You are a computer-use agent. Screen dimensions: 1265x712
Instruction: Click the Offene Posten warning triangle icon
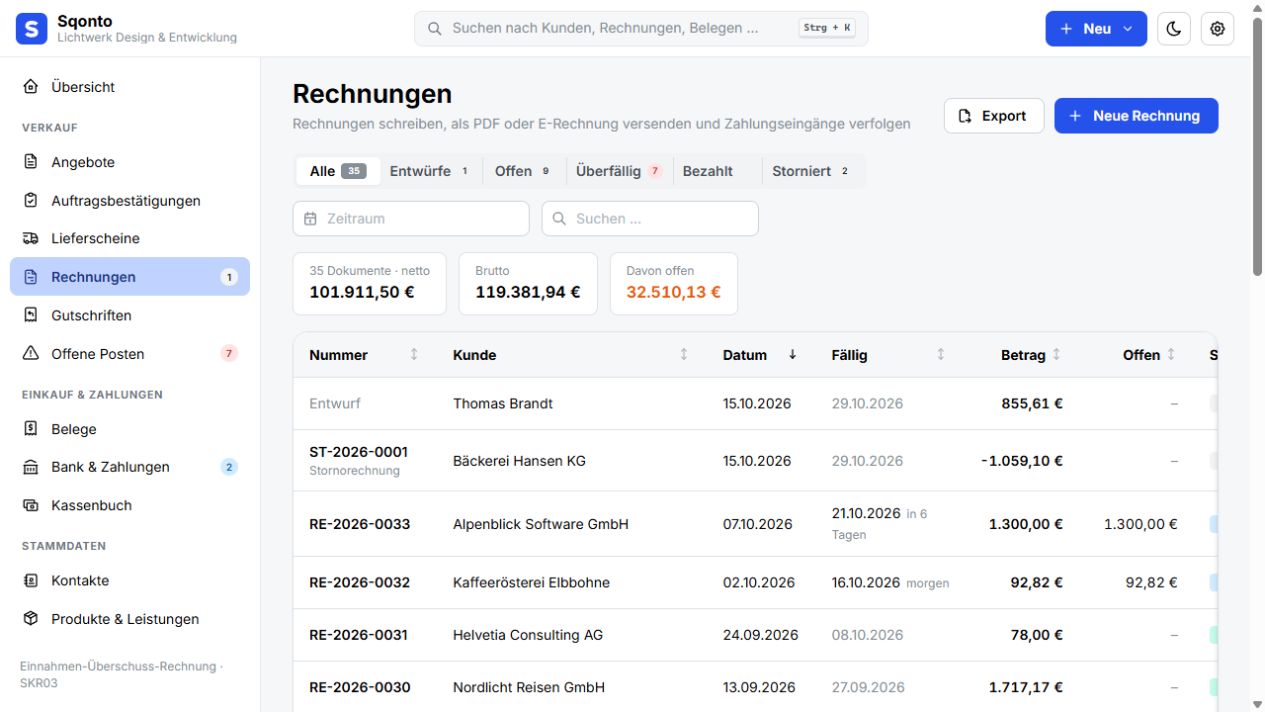point(30,353)
